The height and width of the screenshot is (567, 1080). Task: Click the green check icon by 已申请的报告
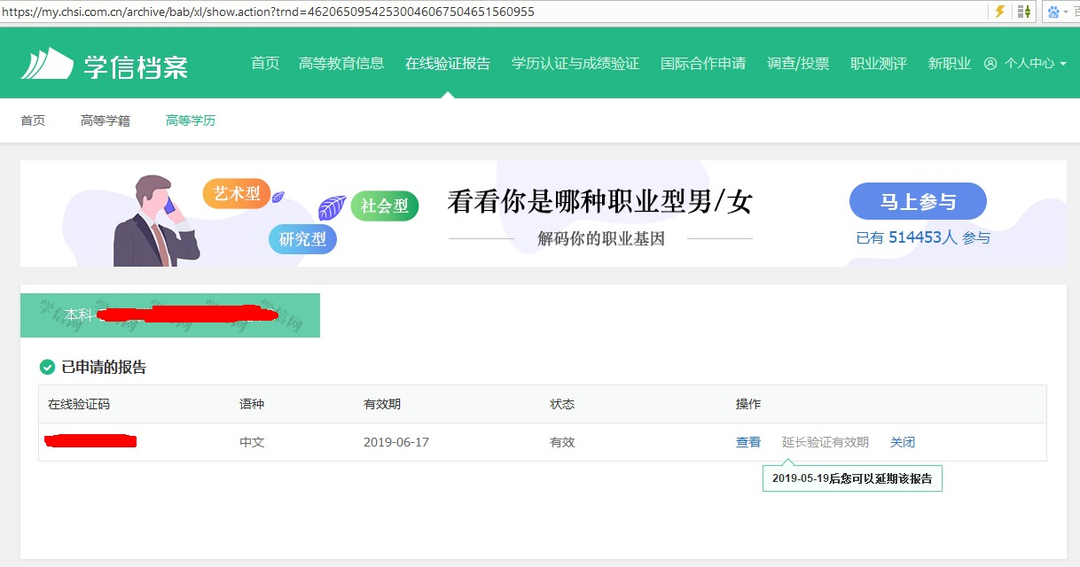(x=47, y=367)
